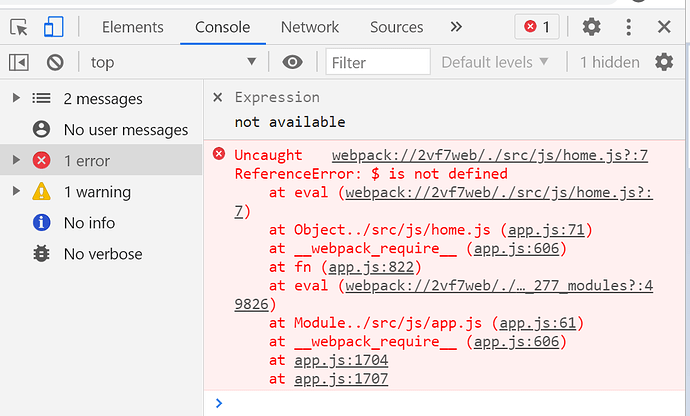
Task: Show more tabs with double chevron
Action: 456,27
